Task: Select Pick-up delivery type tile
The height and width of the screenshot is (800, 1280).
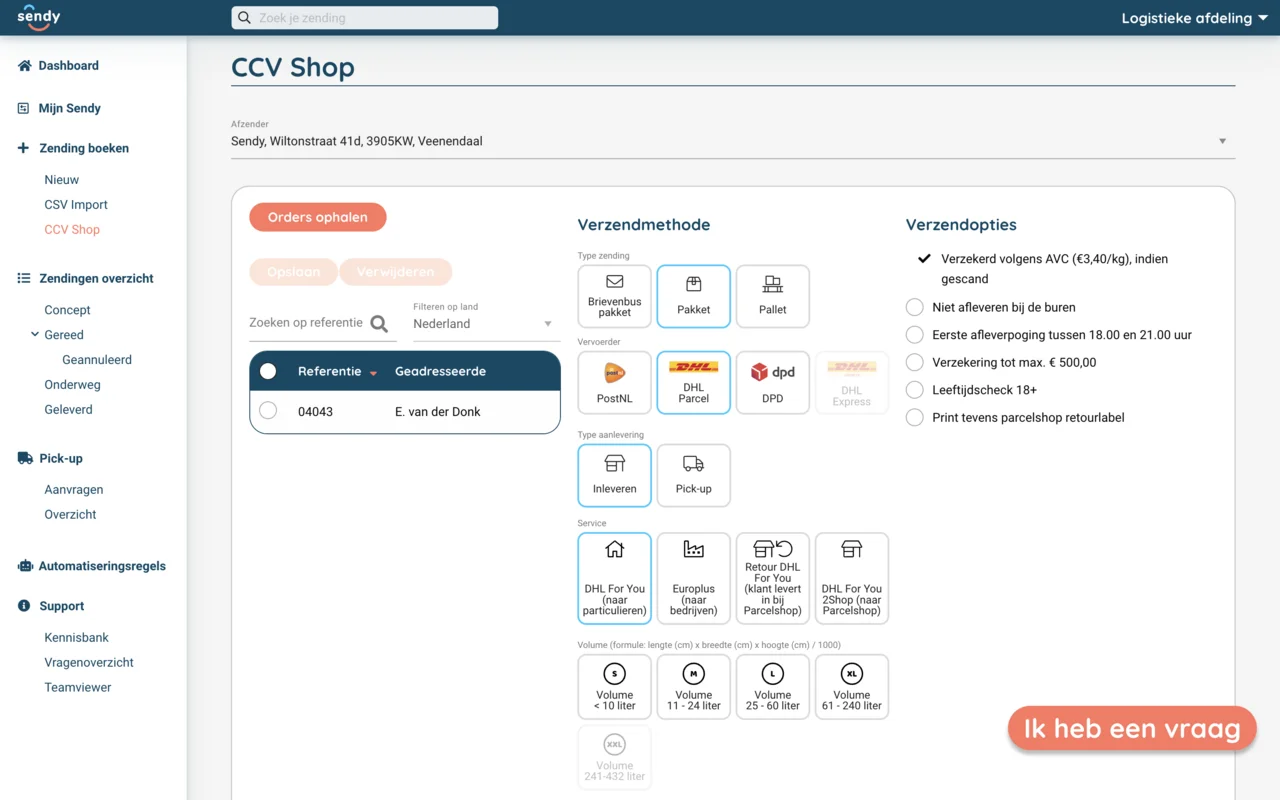Action: pos(694,475)
